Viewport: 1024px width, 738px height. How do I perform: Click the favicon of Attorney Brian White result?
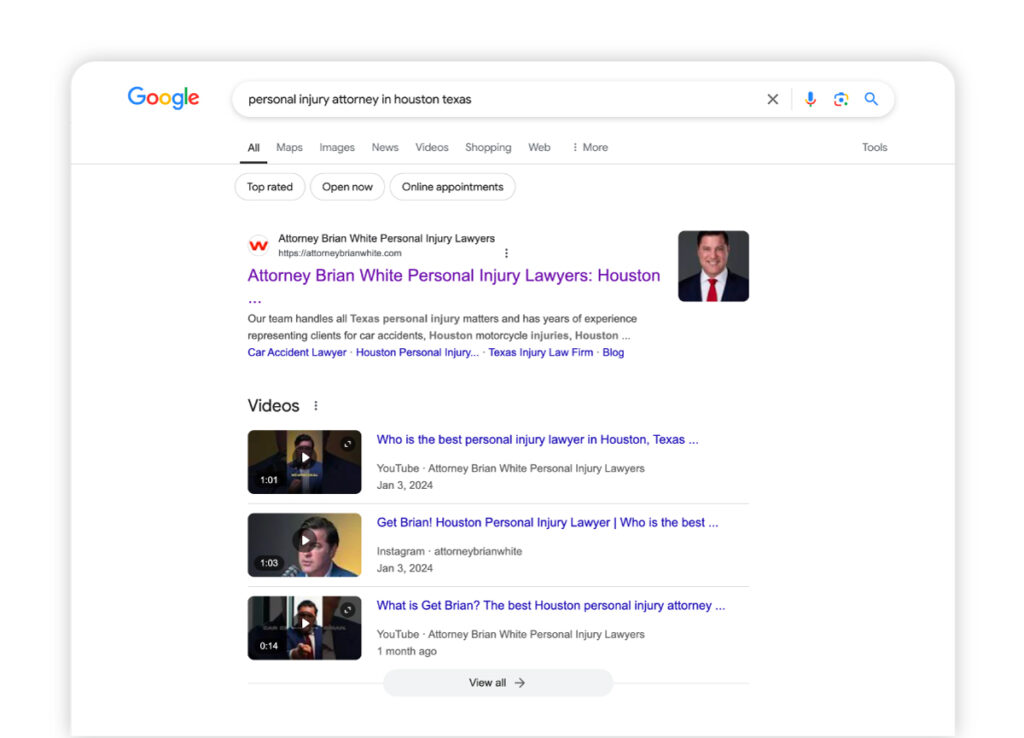coord(258,245)
